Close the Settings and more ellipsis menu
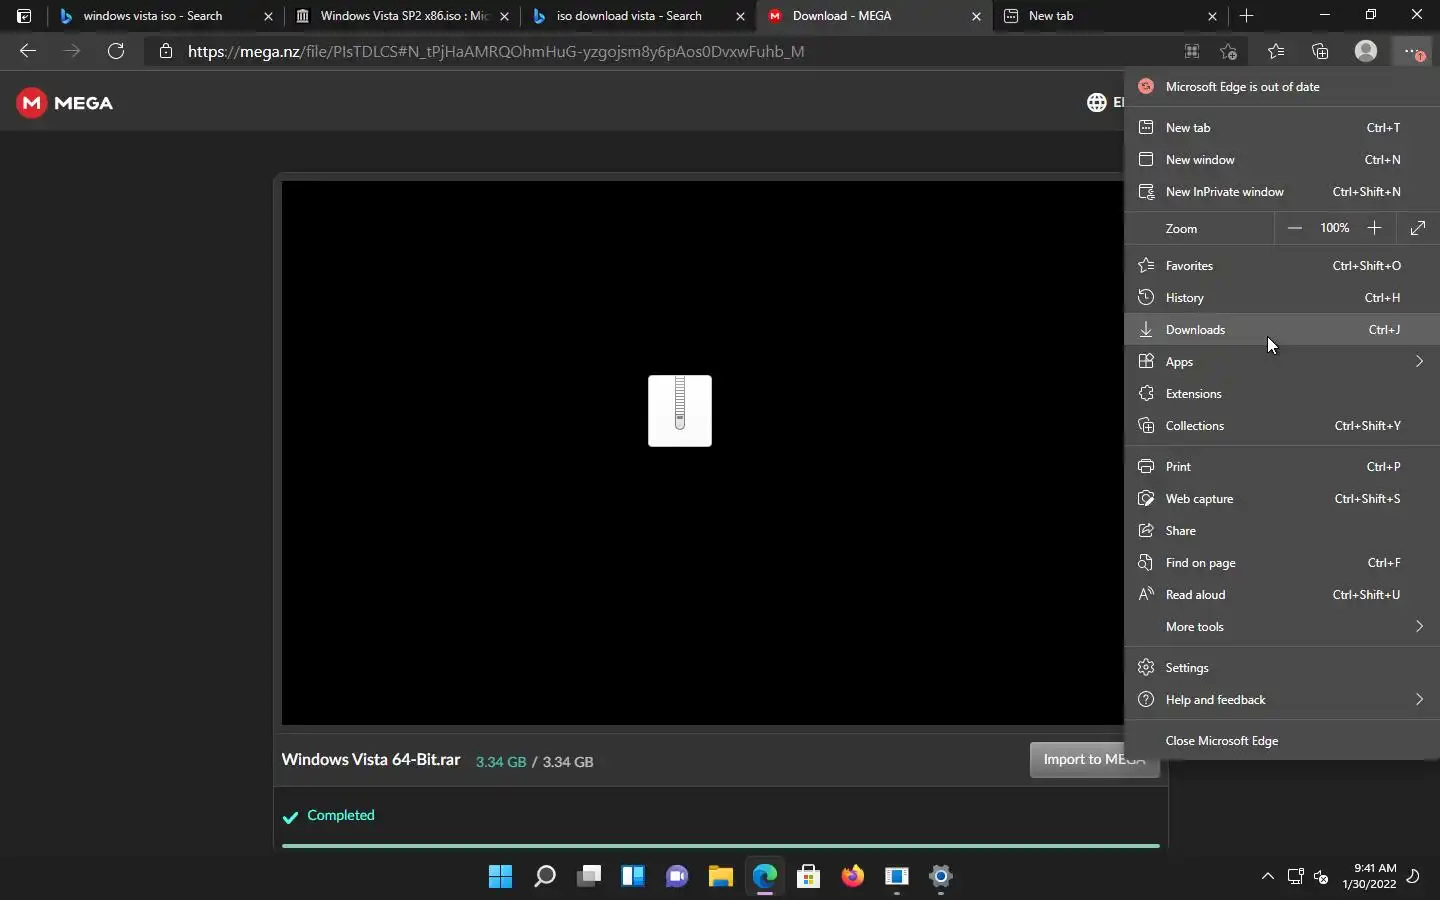The image size is (1440, 900). click(x=1412, y=51)
